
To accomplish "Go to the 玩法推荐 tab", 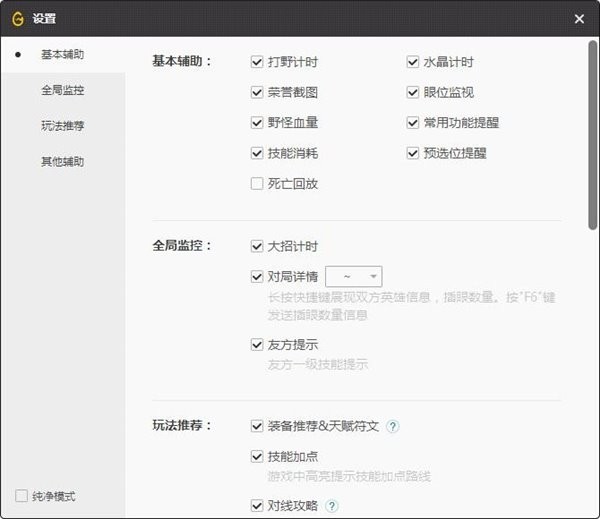I will (62, 125).
